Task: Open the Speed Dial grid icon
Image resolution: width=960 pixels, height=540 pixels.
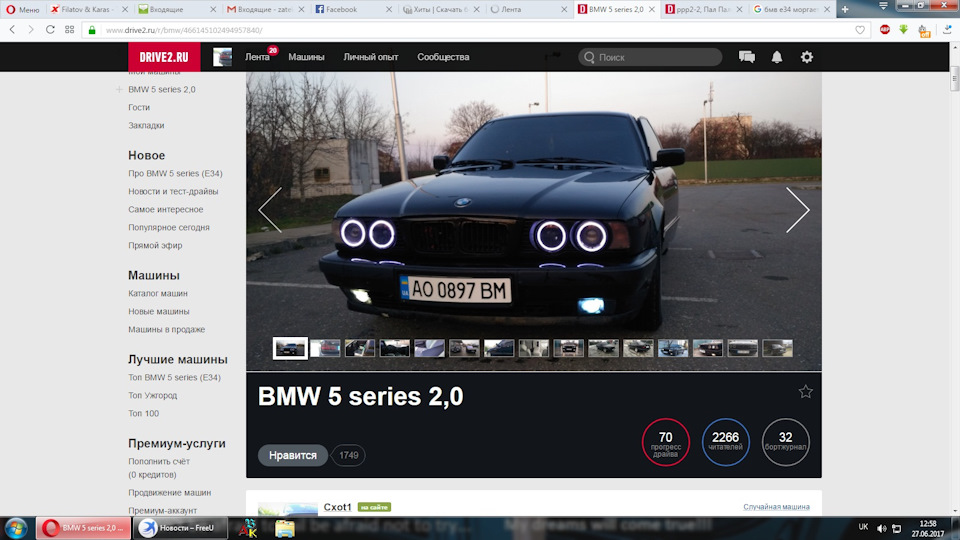Action: (69, 29)
